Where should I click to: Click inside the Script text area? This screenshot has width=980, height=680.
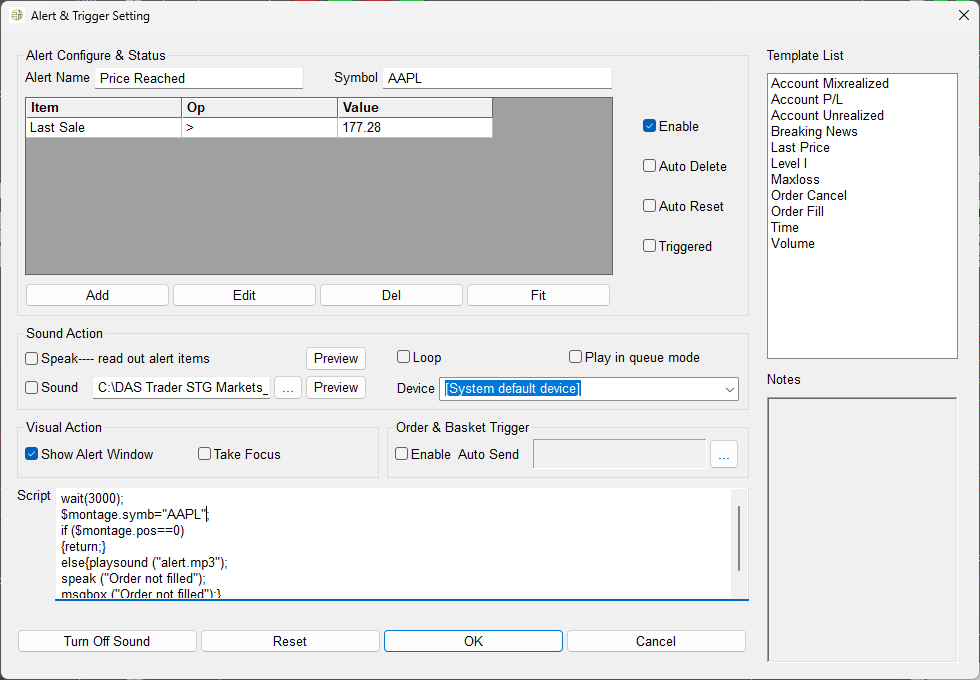click(x=394, y=544)
